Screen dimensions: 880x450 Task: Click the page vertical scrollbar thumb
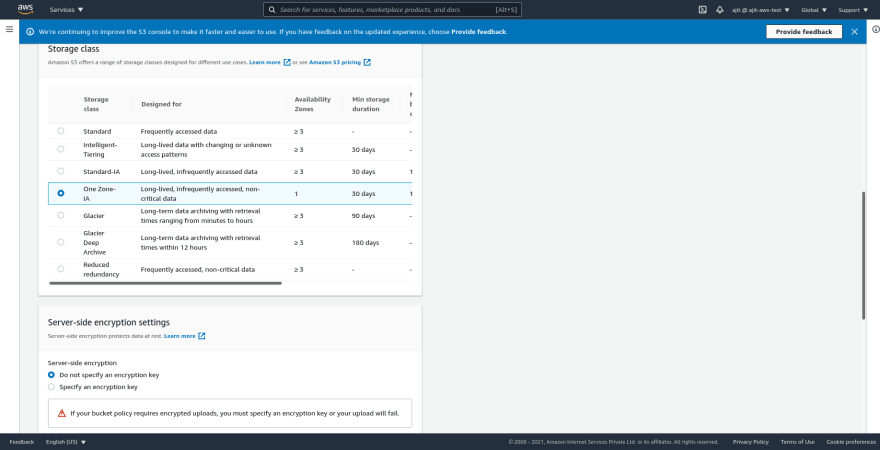863,256
